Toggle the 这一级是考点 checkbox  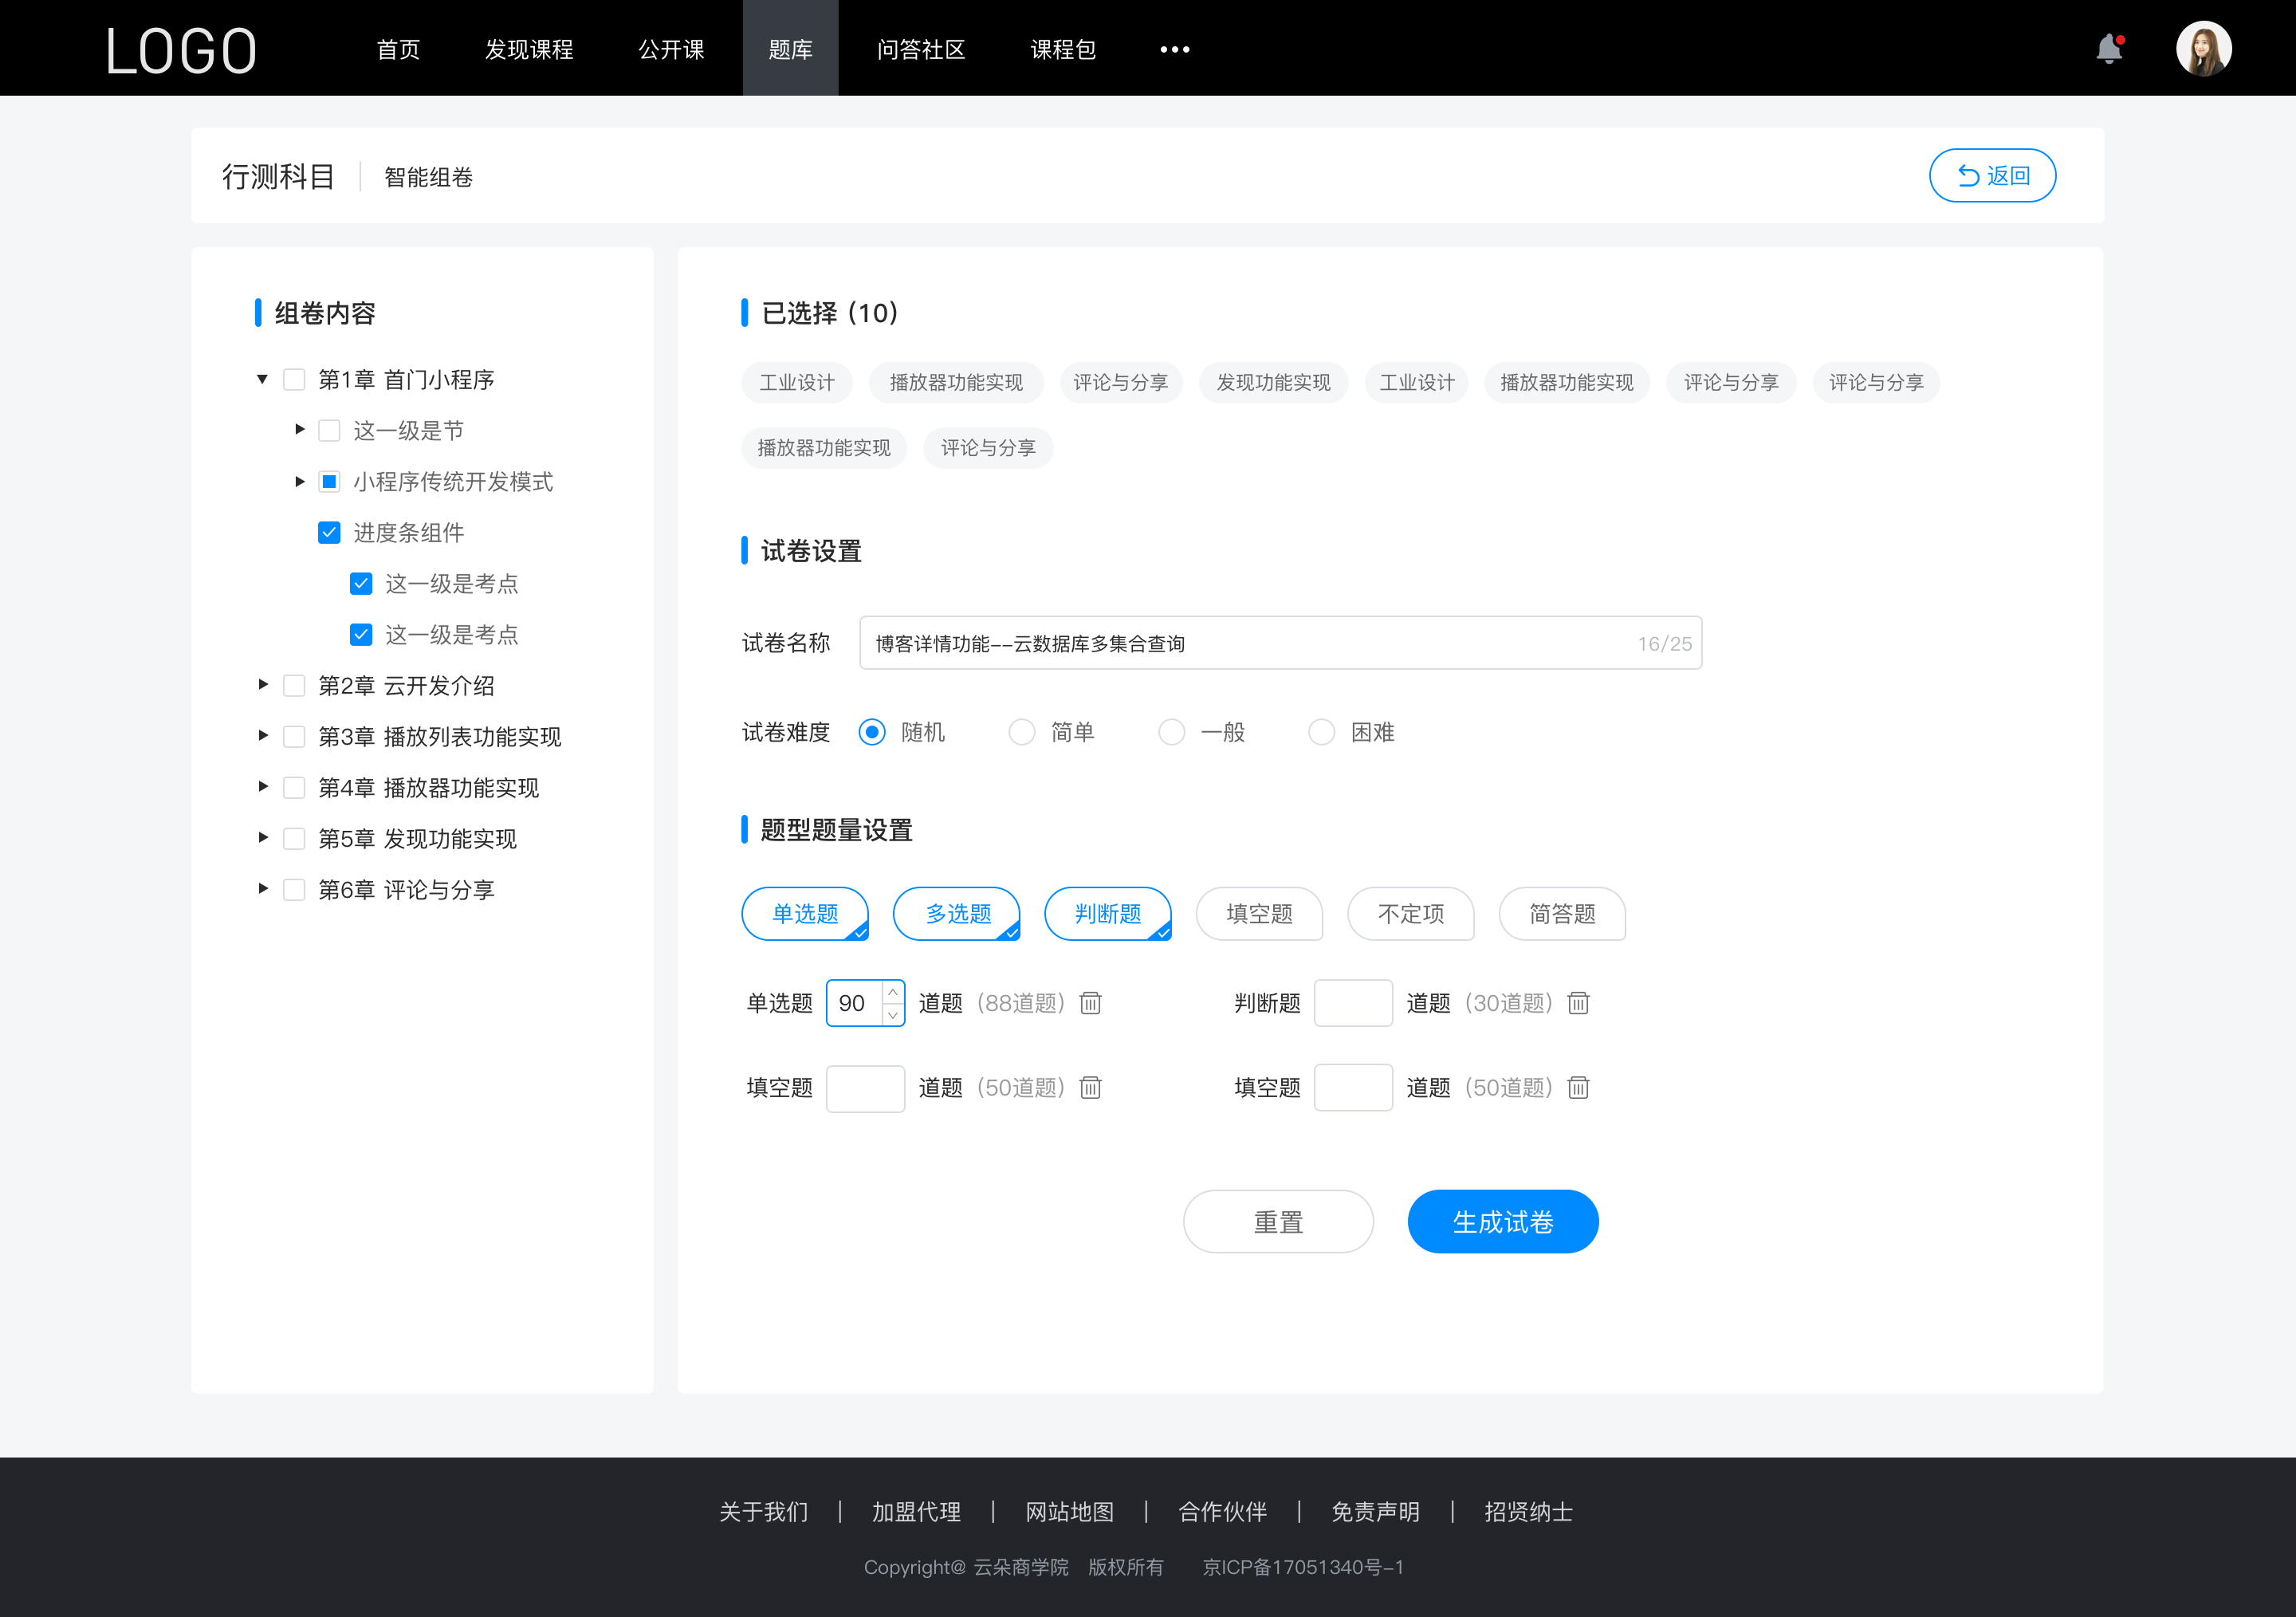tap(359, 583)
